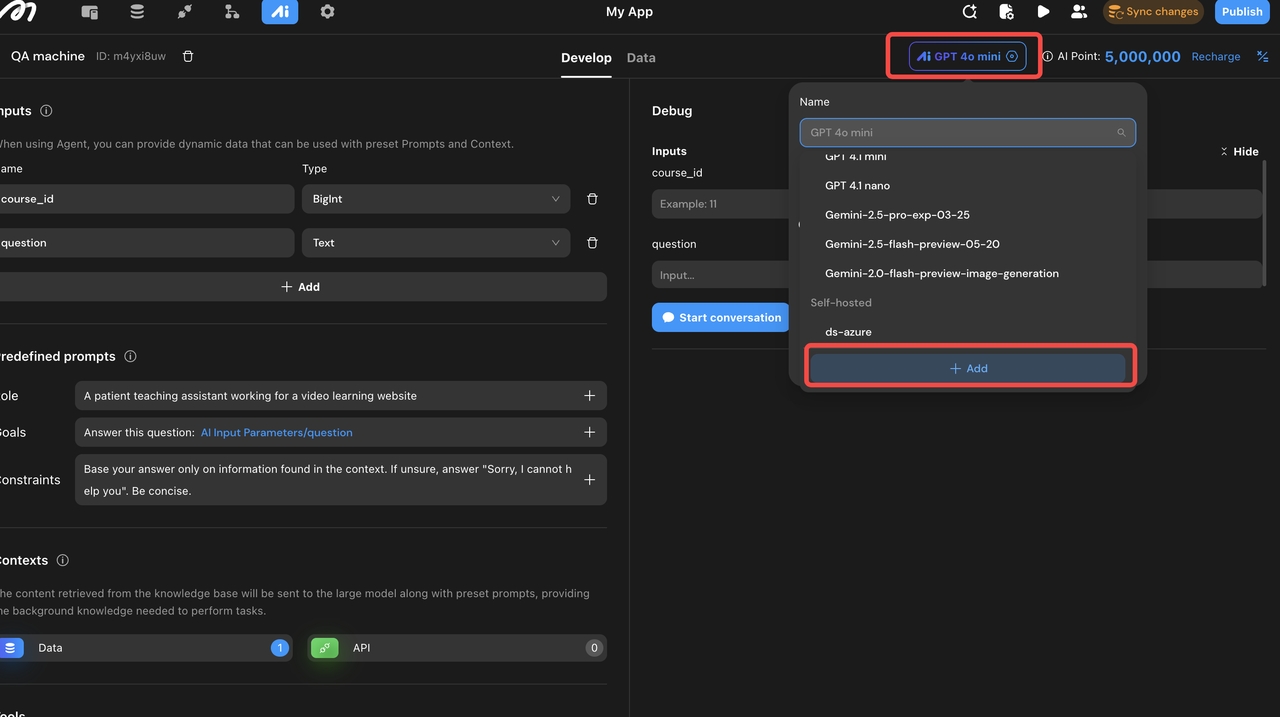
Task: Delete the course_id input row
Action: click(x=592, y=199)
